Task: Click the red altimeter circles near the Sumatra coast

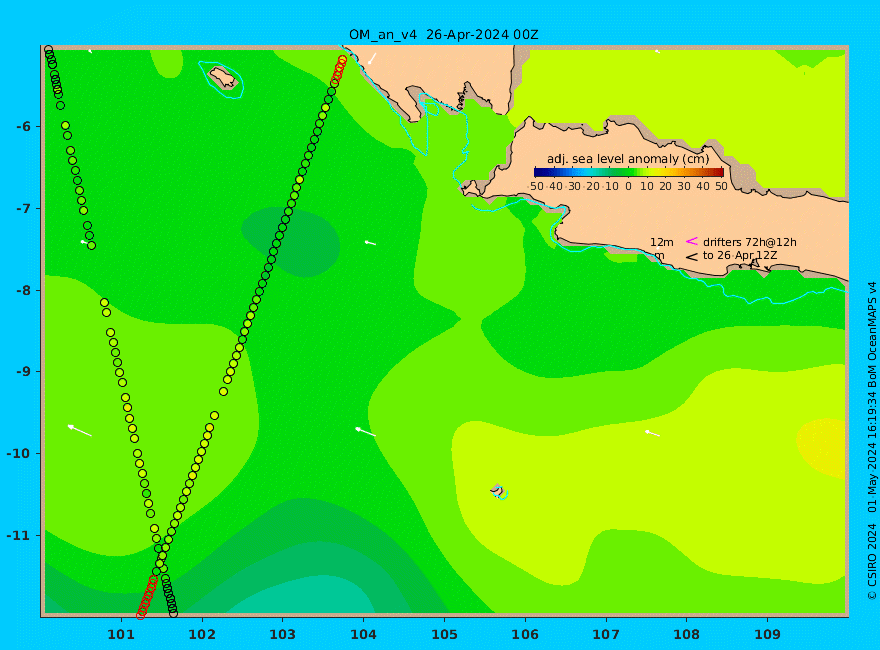Action: click(338, 71)
